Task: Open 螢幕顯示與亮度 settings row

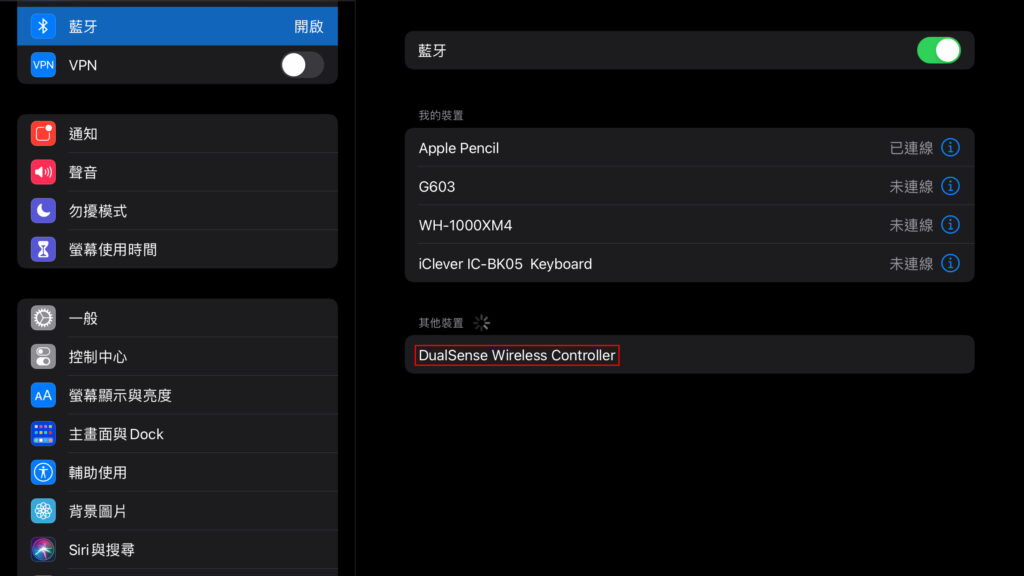Action: (x=178, y=395)
